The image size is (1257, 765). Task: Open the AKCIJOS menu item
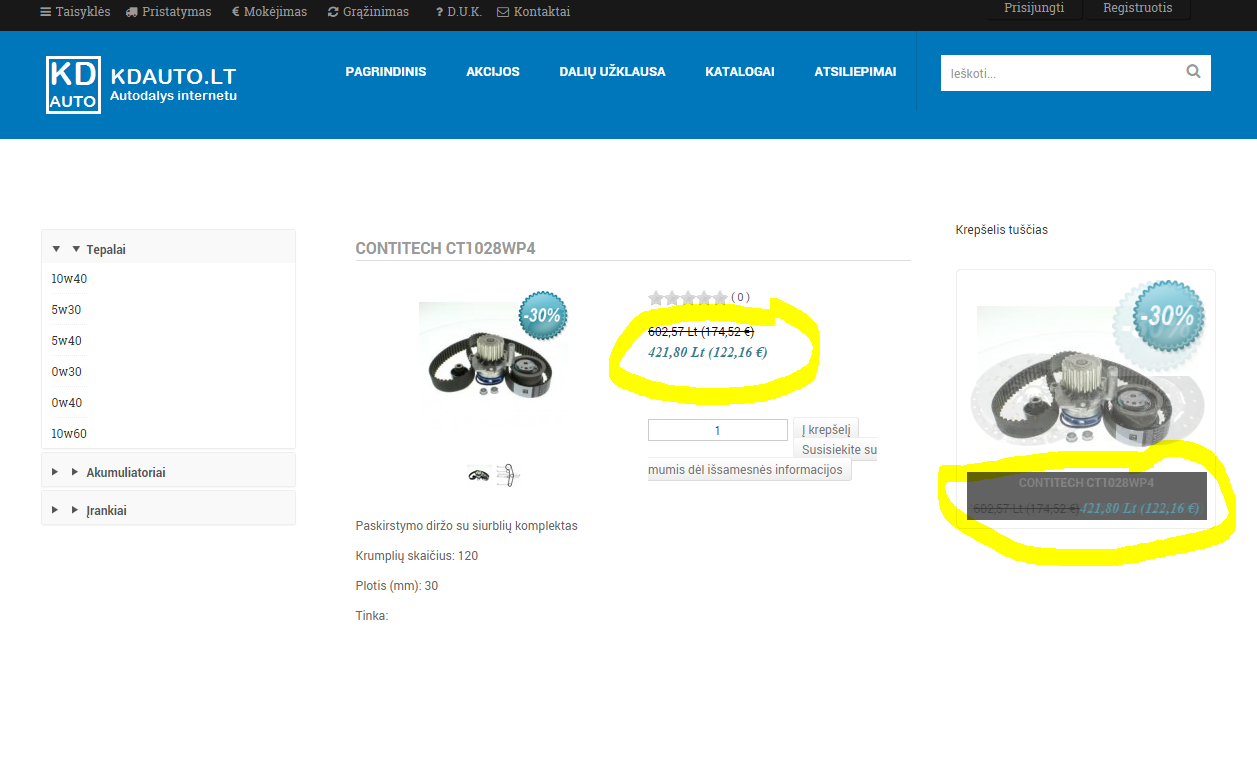493,72
